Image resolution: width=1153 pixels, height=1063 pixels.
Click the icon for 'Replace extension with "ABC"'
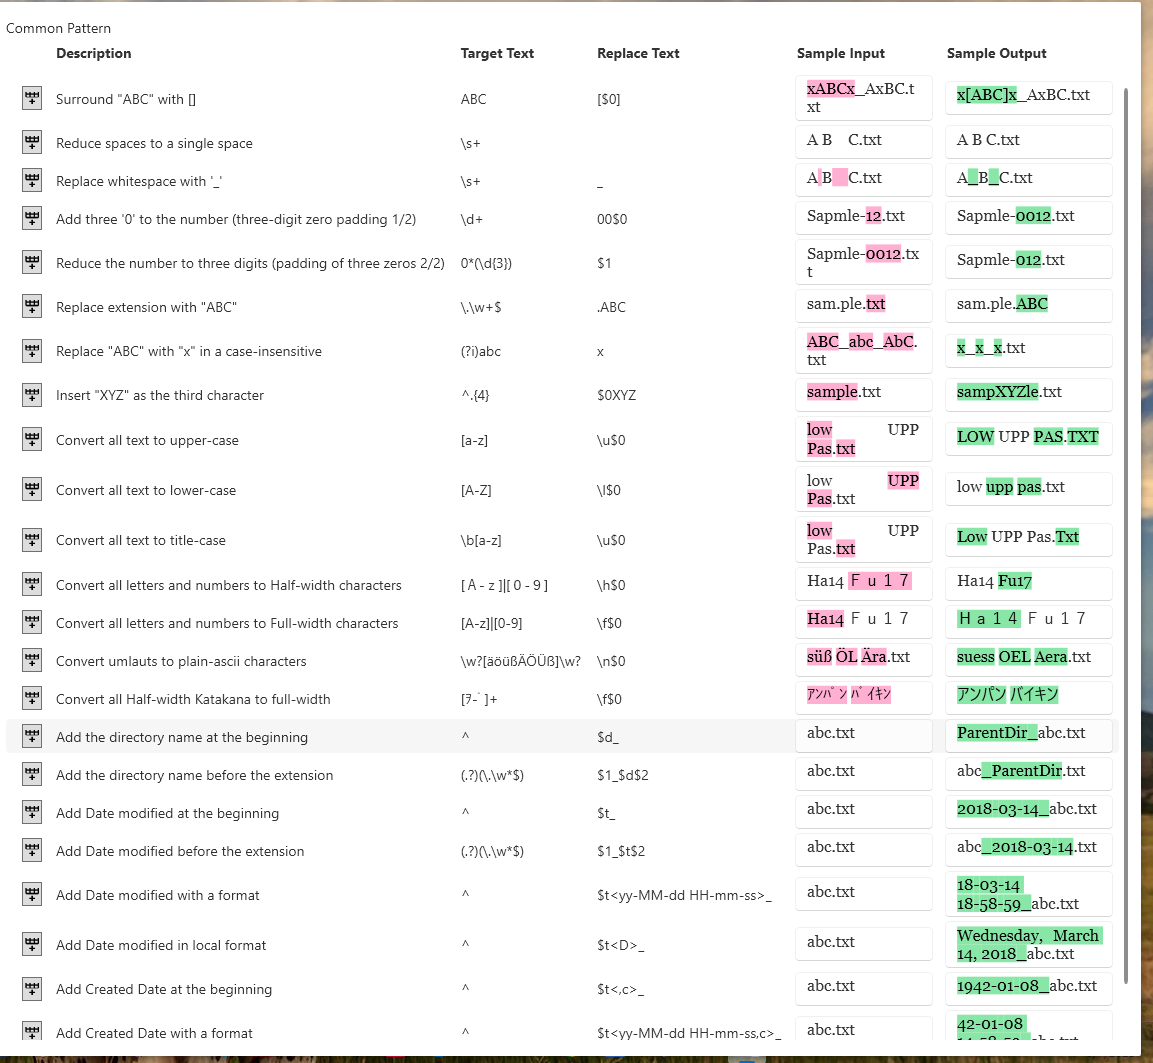point(32,307)
